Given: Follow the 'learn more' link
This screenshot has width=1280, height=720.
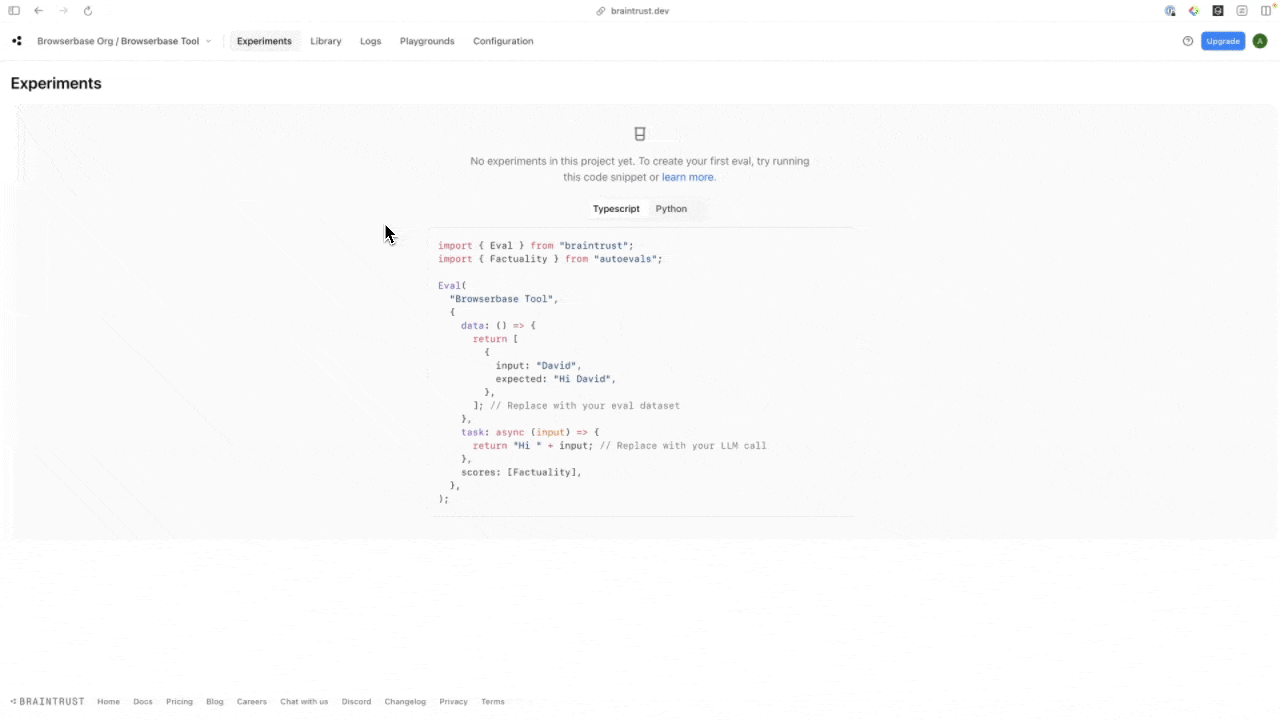Looking at the screenshot, I should click(688, 177).
